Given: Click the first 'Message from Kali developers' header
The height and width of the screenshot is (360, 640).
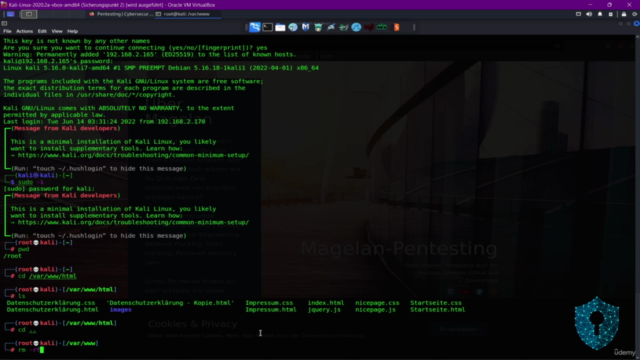Looking at the screenshot, I should (66, 128).
